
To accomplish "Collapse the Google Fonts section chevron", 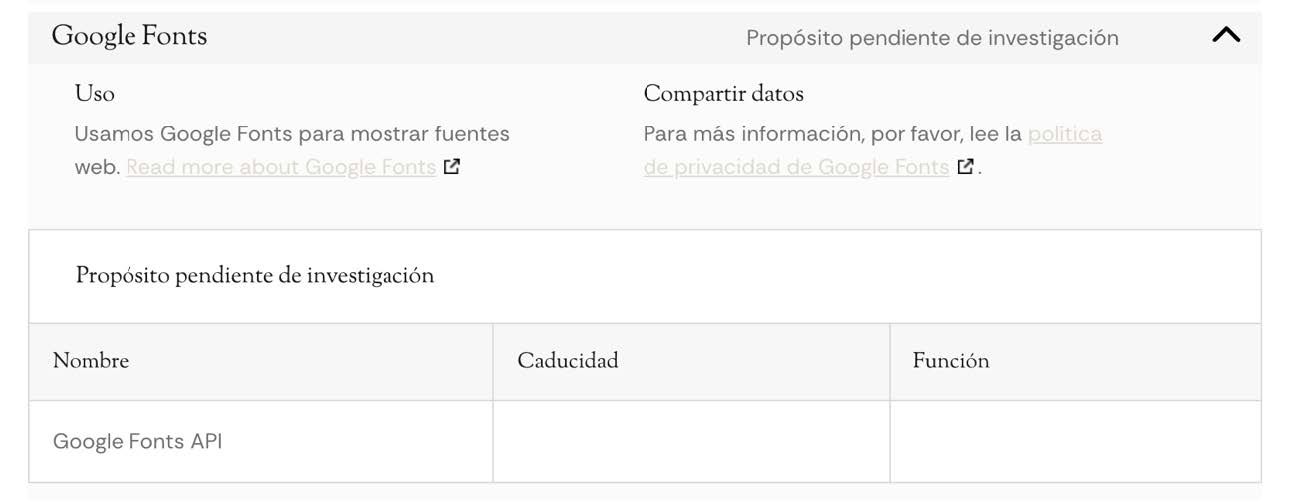I will coord(1225,36).
